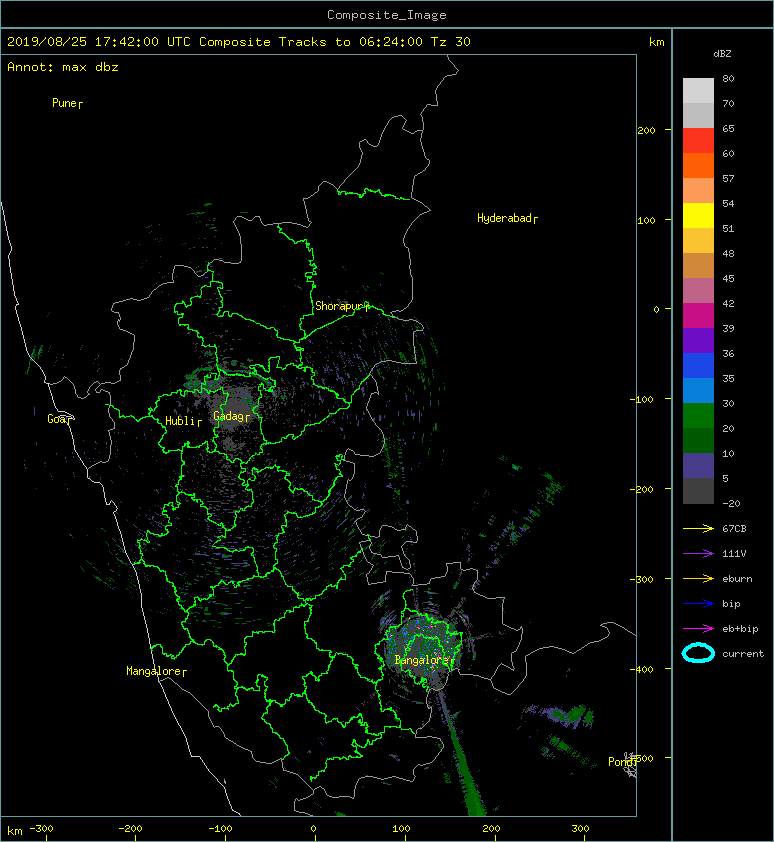Pick the purple swatch between 39 and 36
The height and width of the screenshot is (842, 774).
pyautogui.click(x=698, y=340)
